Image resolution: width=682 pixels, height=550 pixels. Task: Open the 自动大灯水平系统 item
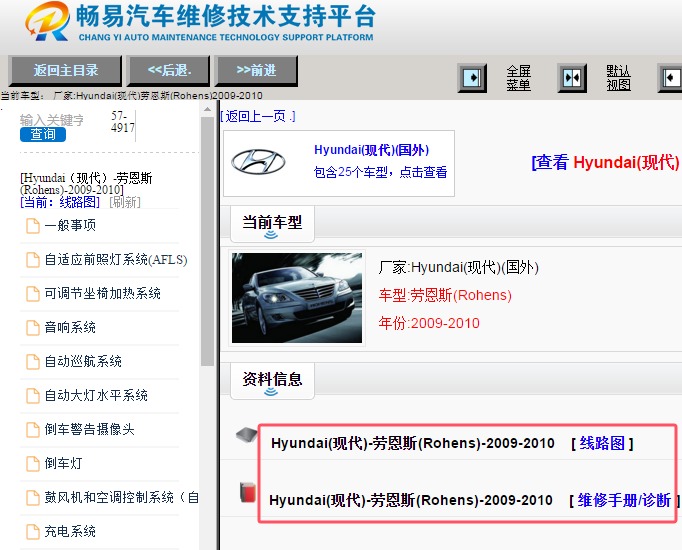tap(96, 395)
